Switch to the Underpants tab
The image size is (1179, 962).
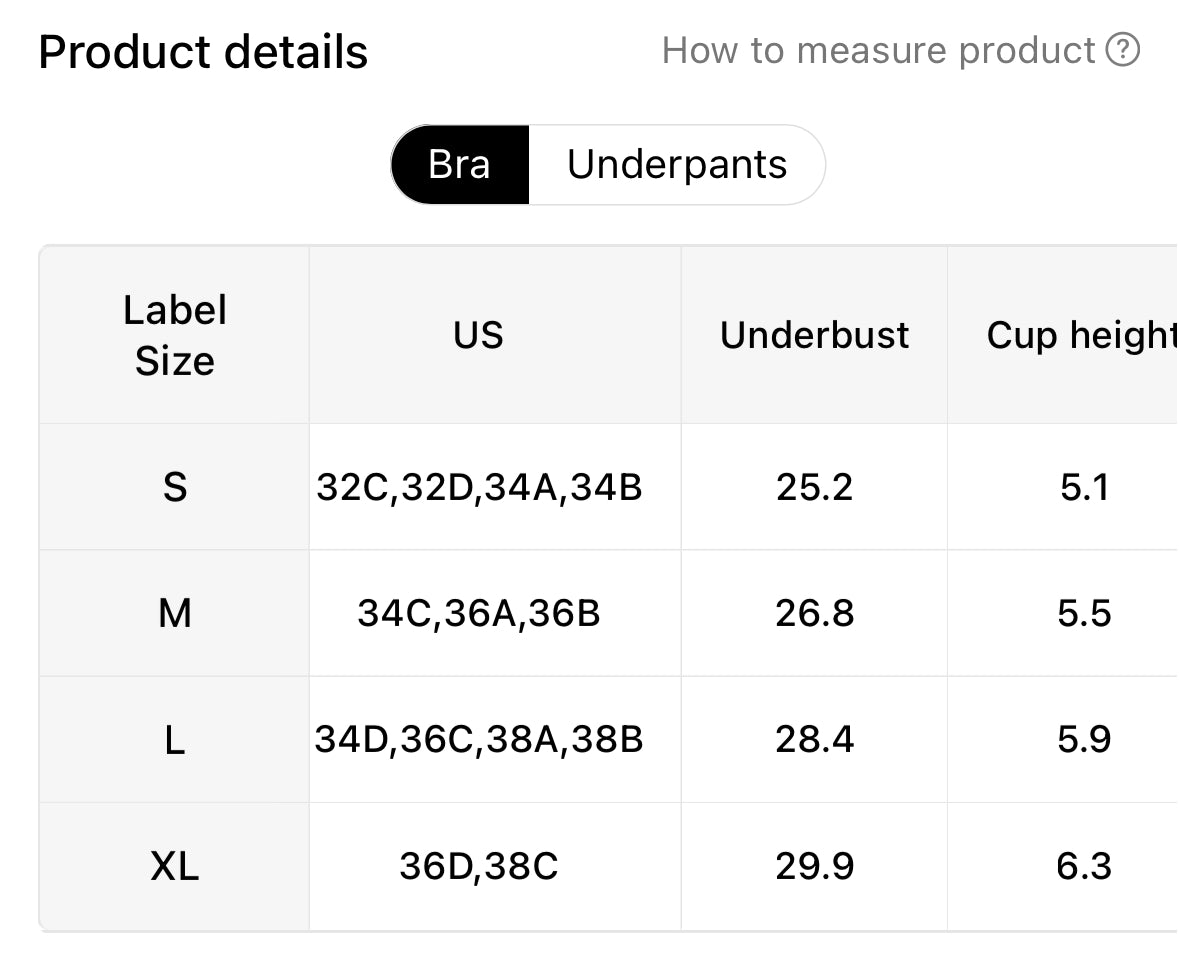coord(677,165)
